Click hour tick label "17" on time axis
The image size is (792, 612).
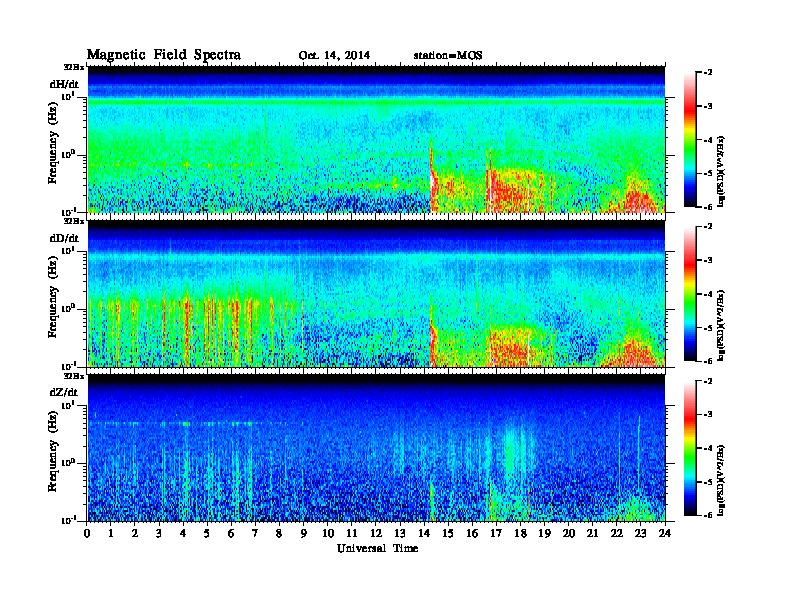pyautogui.click(x=496, y=534)
